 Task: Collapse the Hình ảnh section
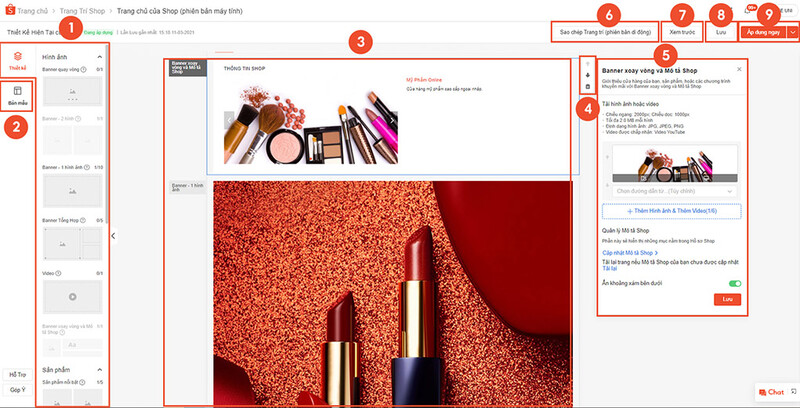pos(99,57)
